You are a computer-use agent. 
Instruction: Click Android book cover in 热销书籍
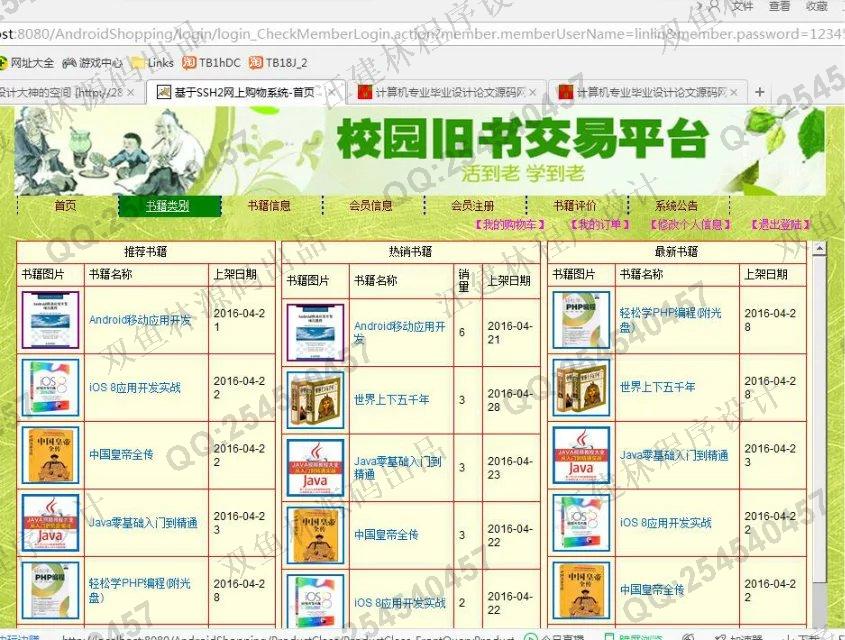[x=315, y=332]
